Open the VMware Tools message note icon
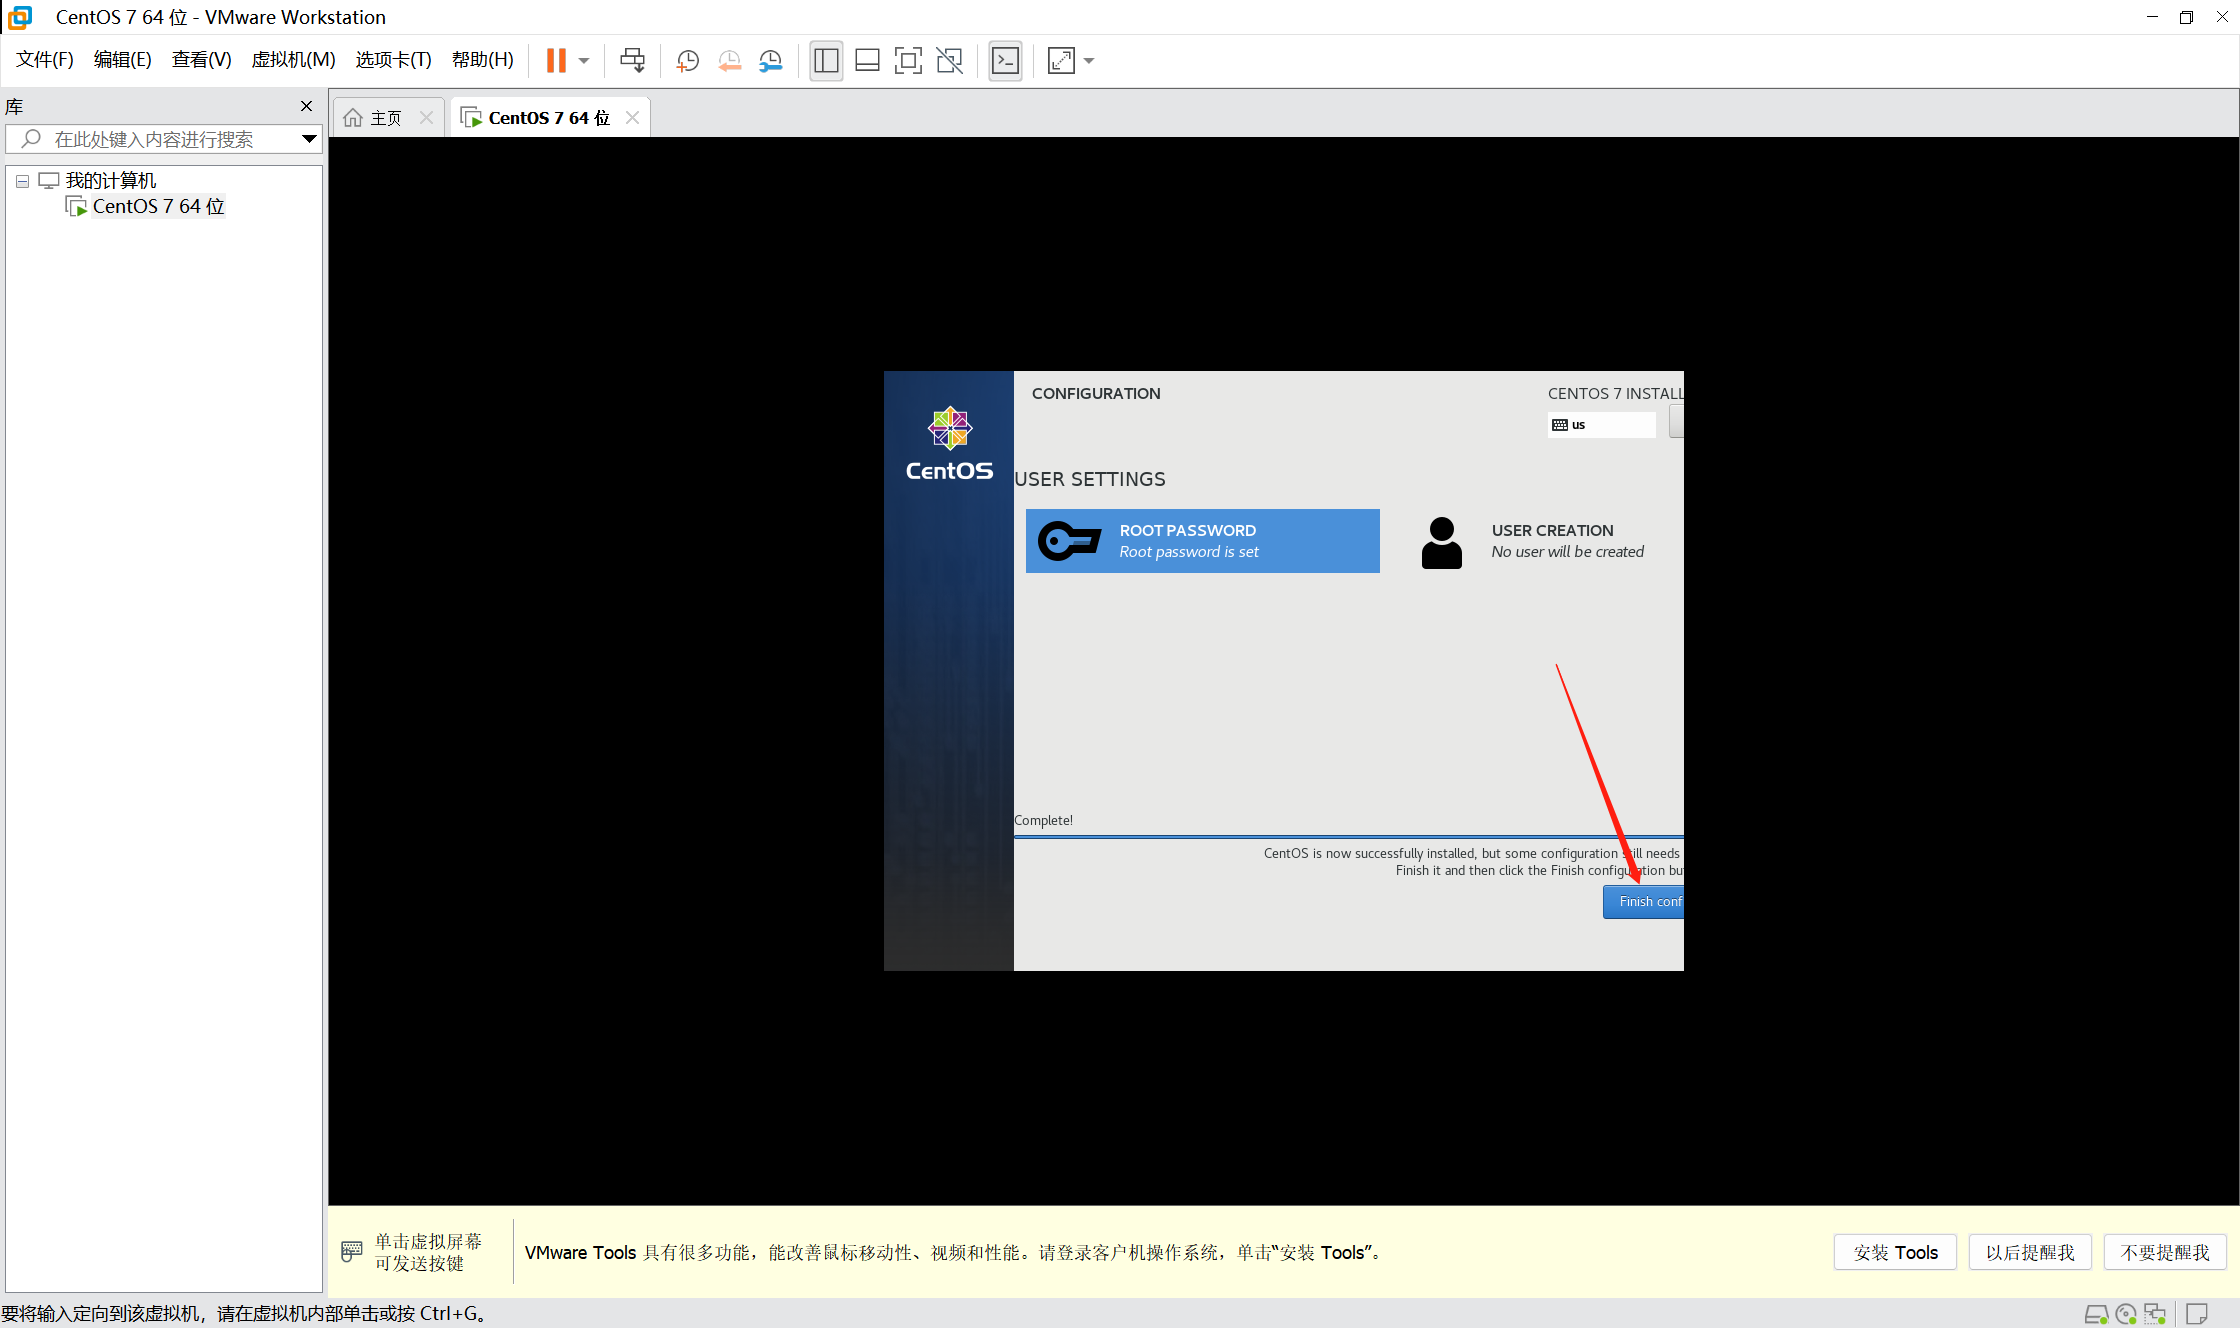 [x=2197, y=1313]
